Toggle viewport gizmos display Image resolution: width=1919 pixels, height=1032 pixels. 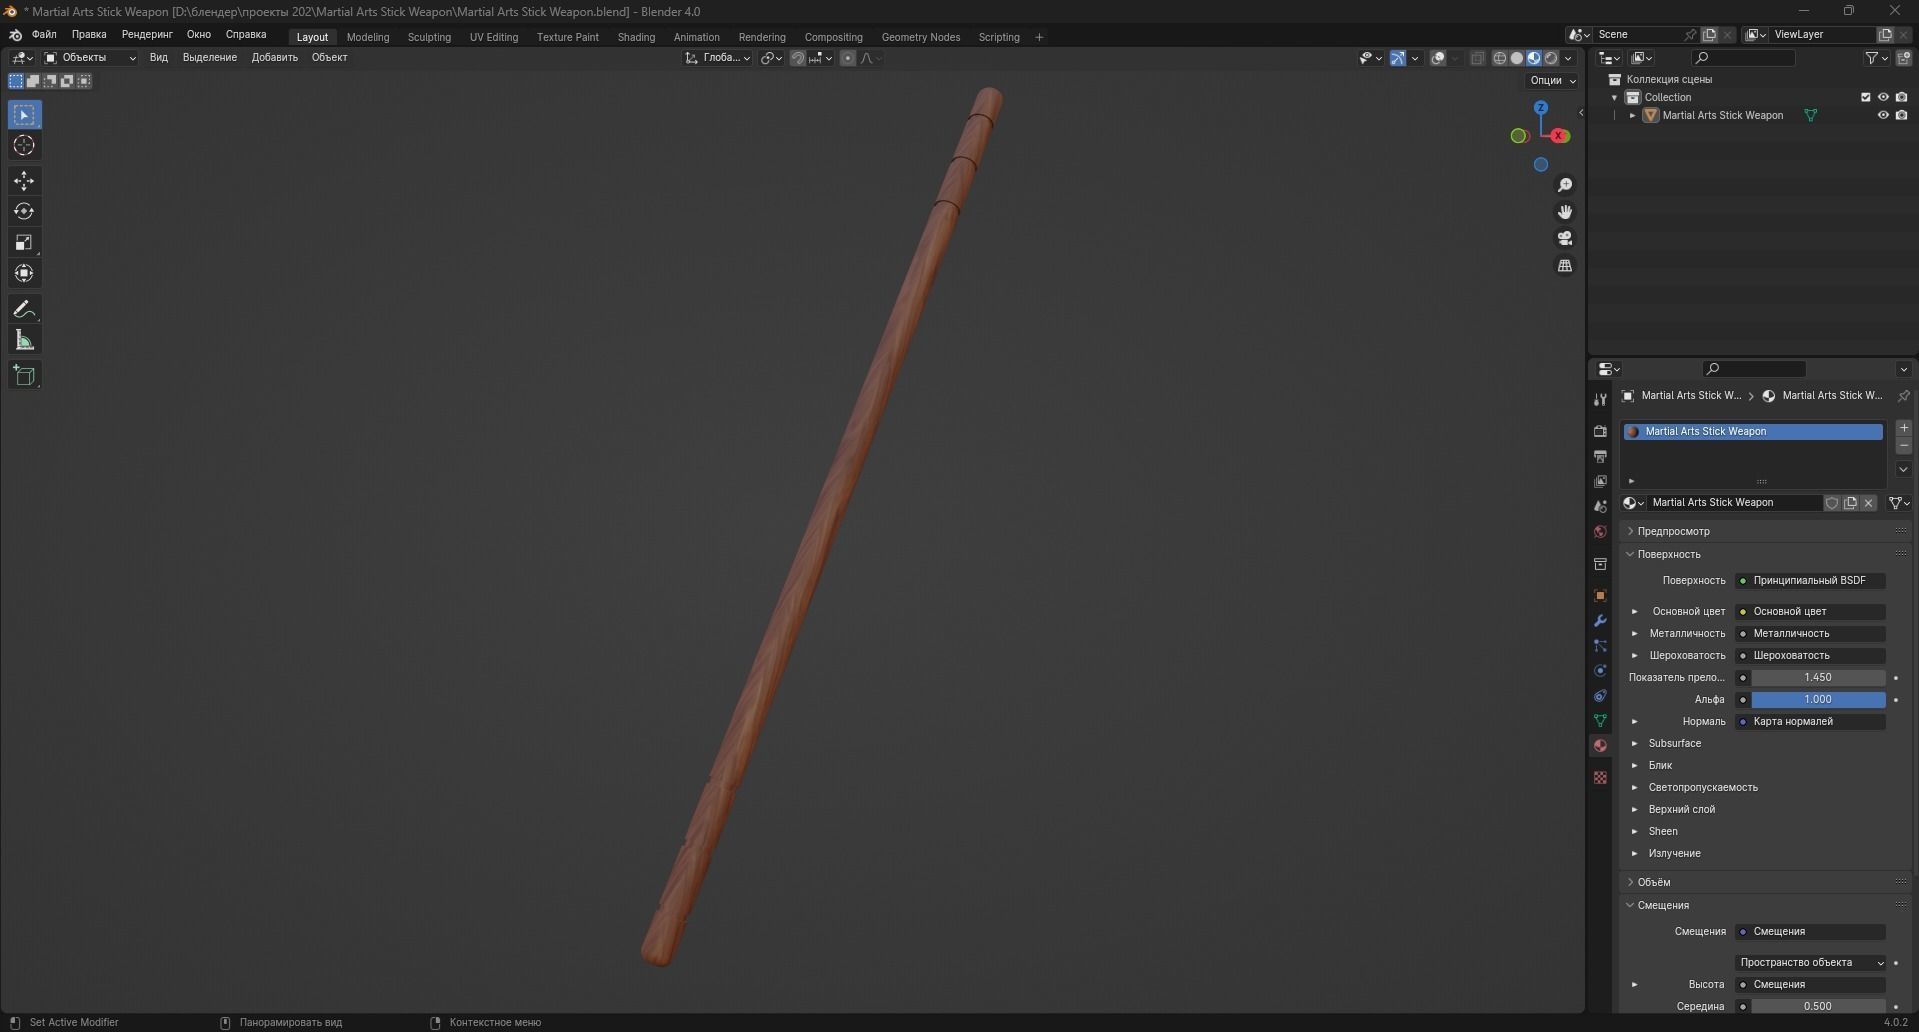(x=1398, y=58)
